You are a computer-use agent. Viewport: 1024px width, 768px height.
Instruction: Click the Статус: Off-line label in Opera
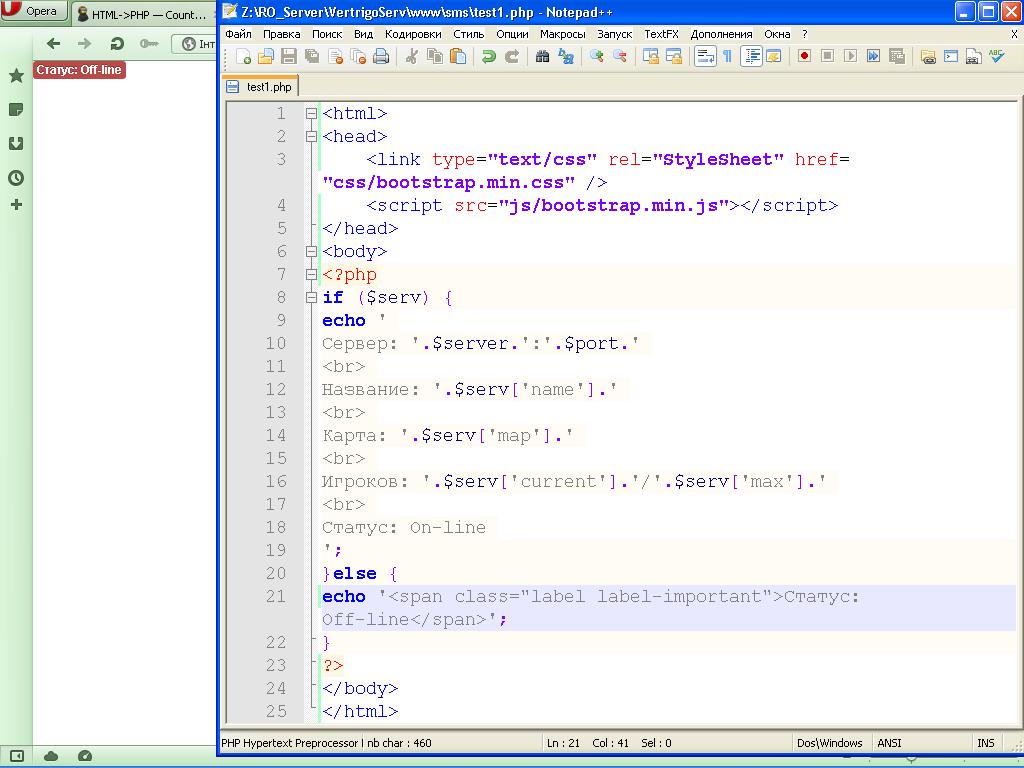point(79,70)
